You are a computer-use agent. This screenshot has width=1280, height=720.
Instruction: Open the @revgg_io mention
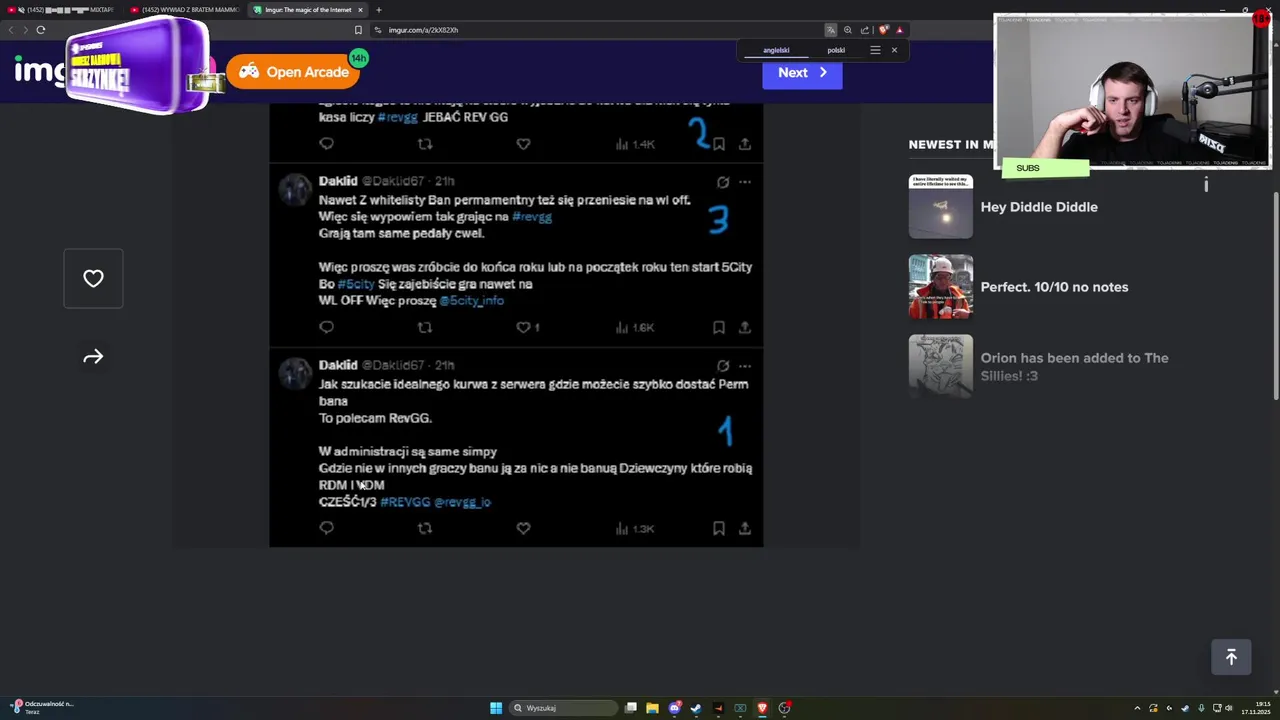(x=462, y=502)
